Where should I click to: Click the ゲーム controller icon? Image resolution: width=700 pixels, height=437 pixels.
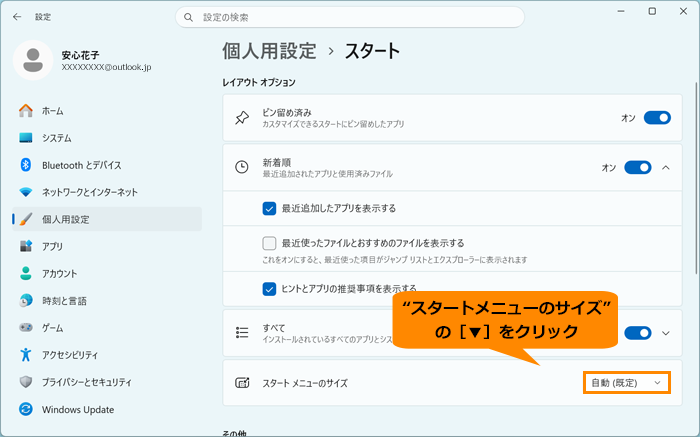[x=26, y=328]
